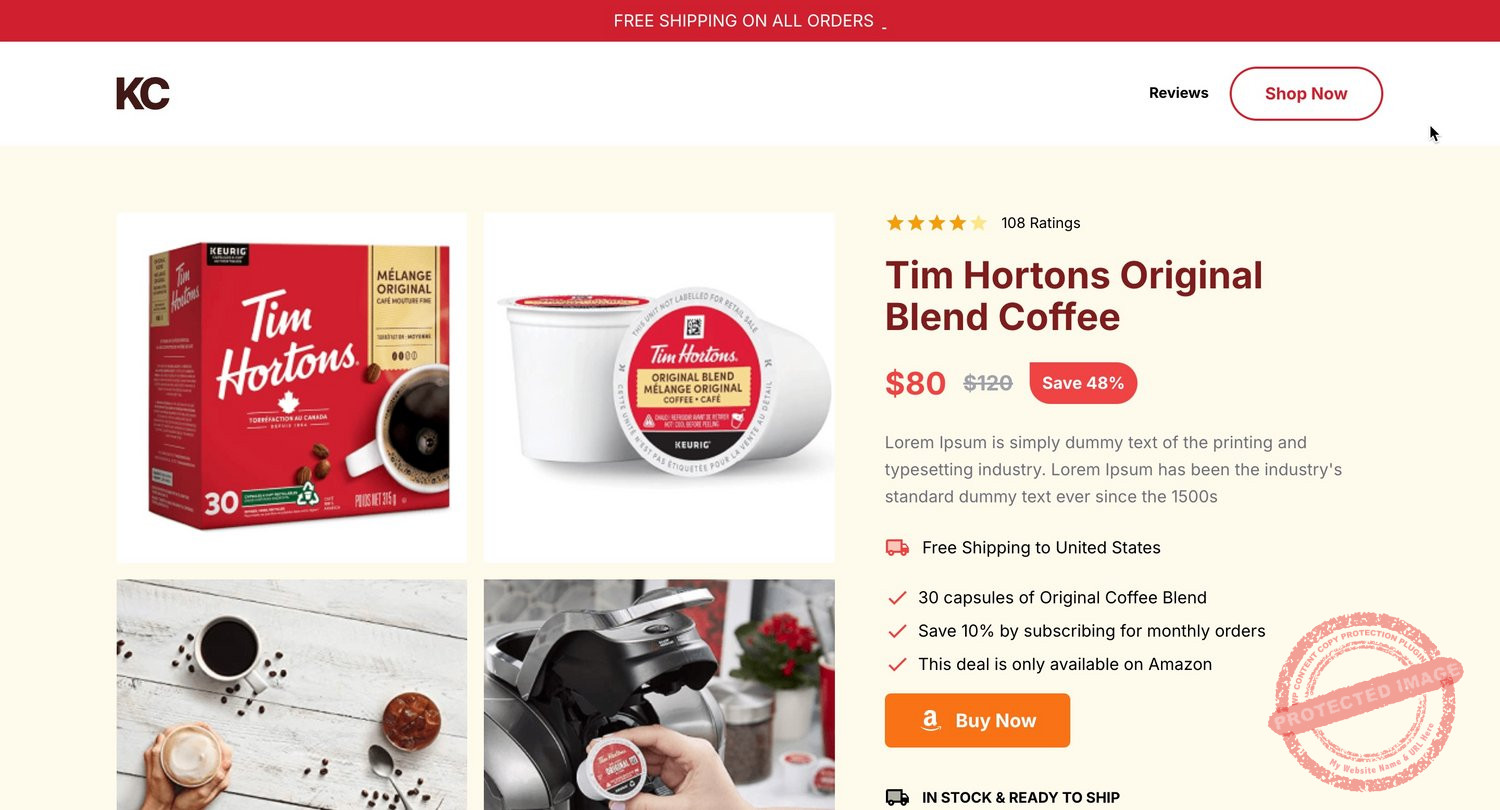Open the coffee cups on table photo
This screenshot has width=1500, height=810.
tap(292, 695)
